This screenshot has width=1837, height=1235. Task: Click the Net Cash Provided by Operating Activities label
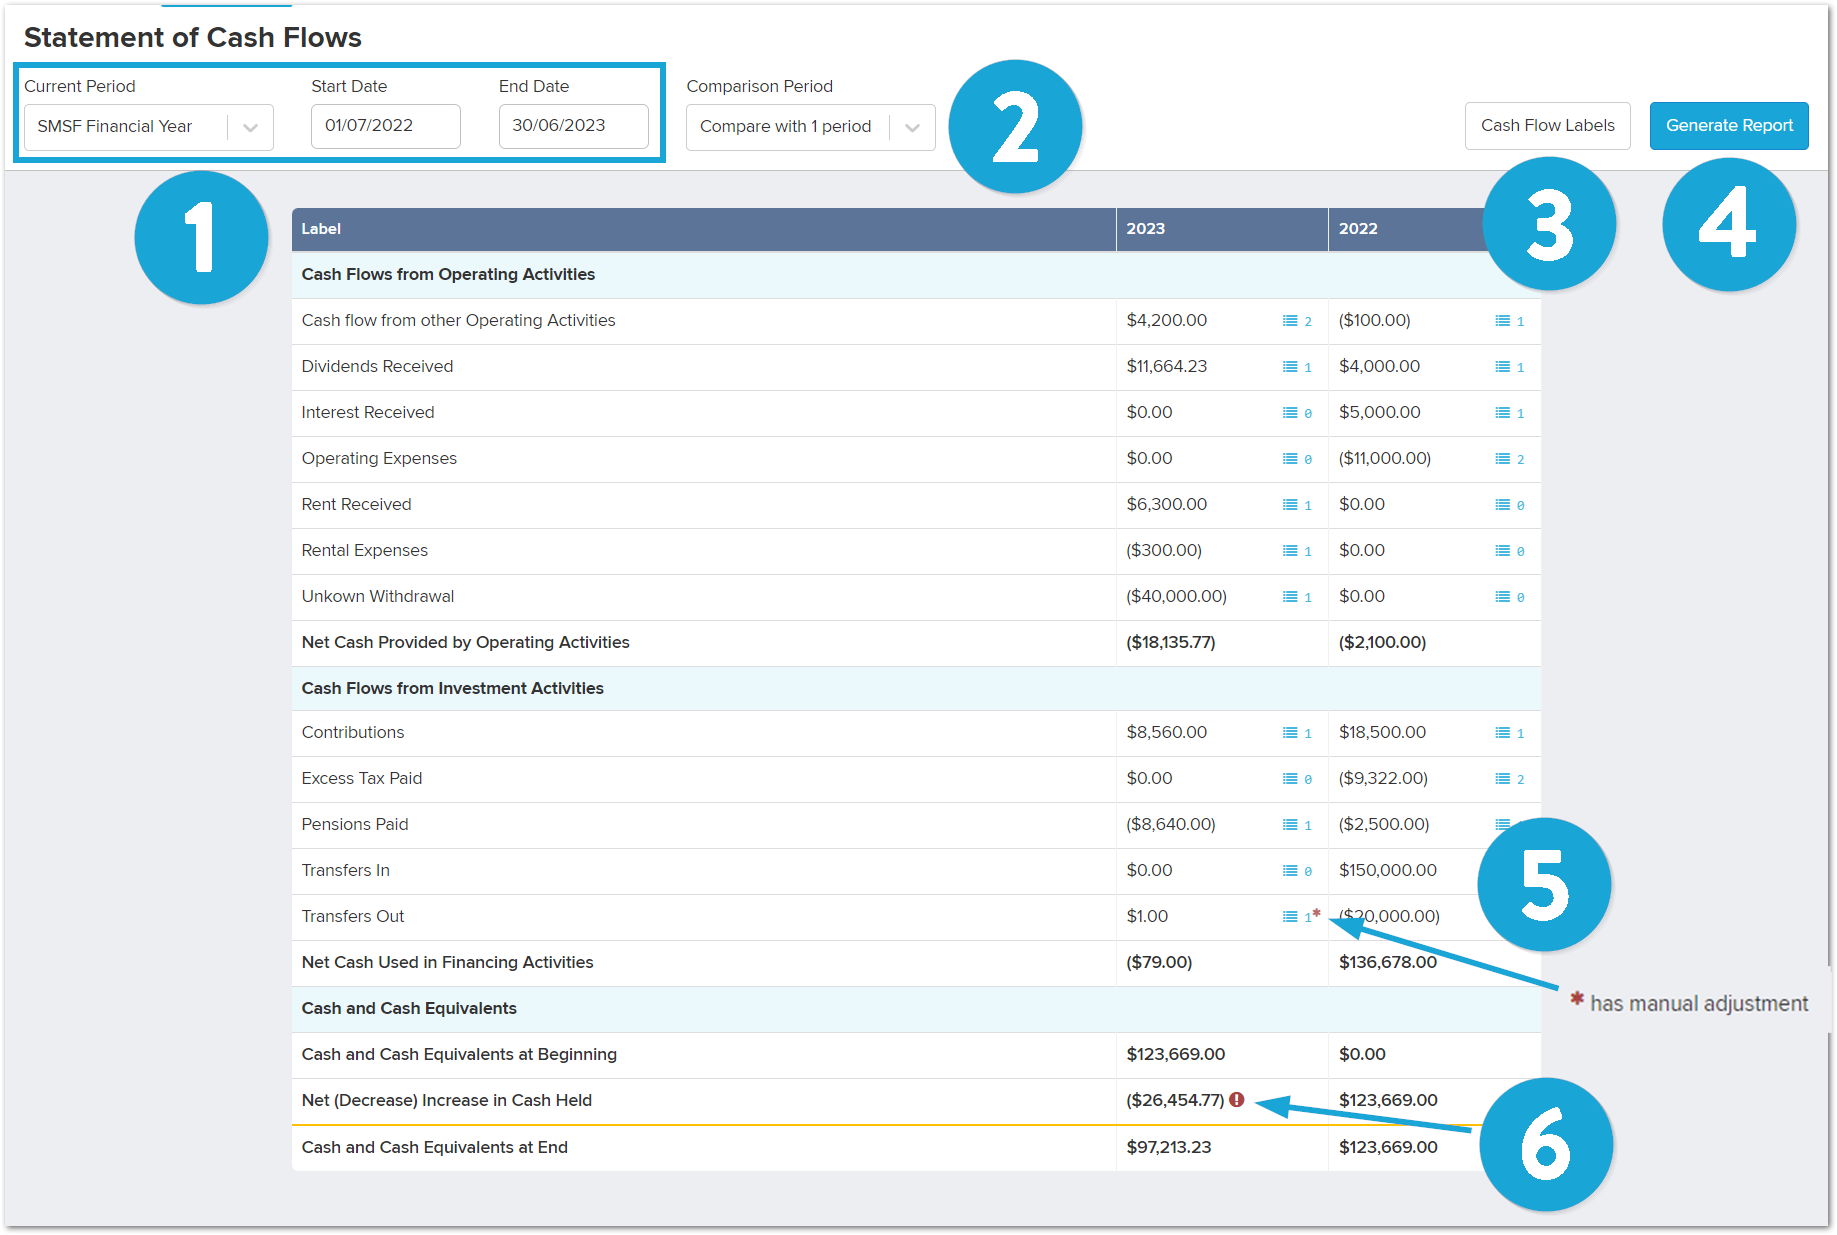pyautogui.click(x=466, y=643)
